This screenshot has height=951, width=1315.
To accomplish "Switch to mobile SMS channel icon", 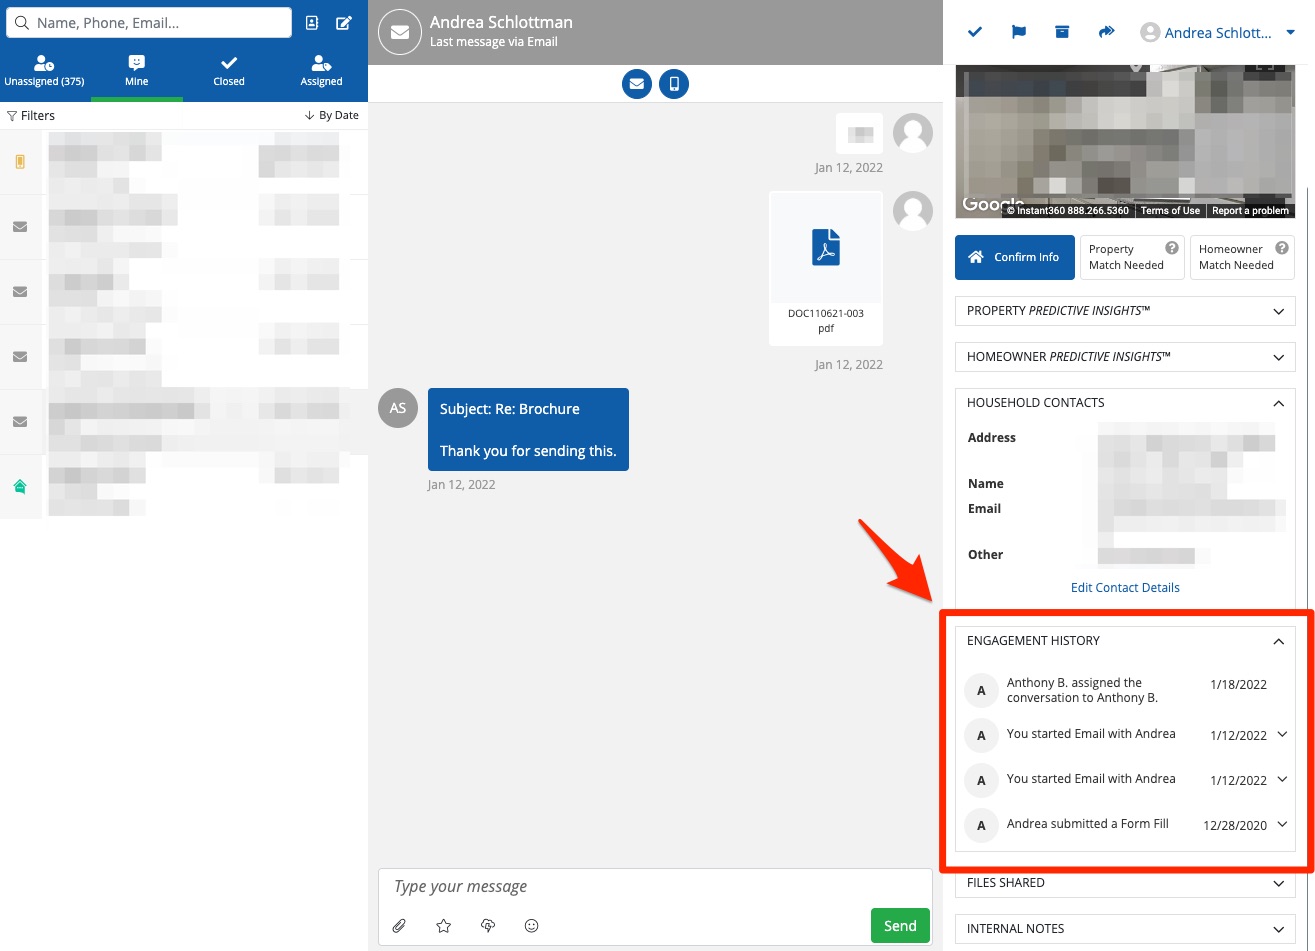I will (674, 84).
